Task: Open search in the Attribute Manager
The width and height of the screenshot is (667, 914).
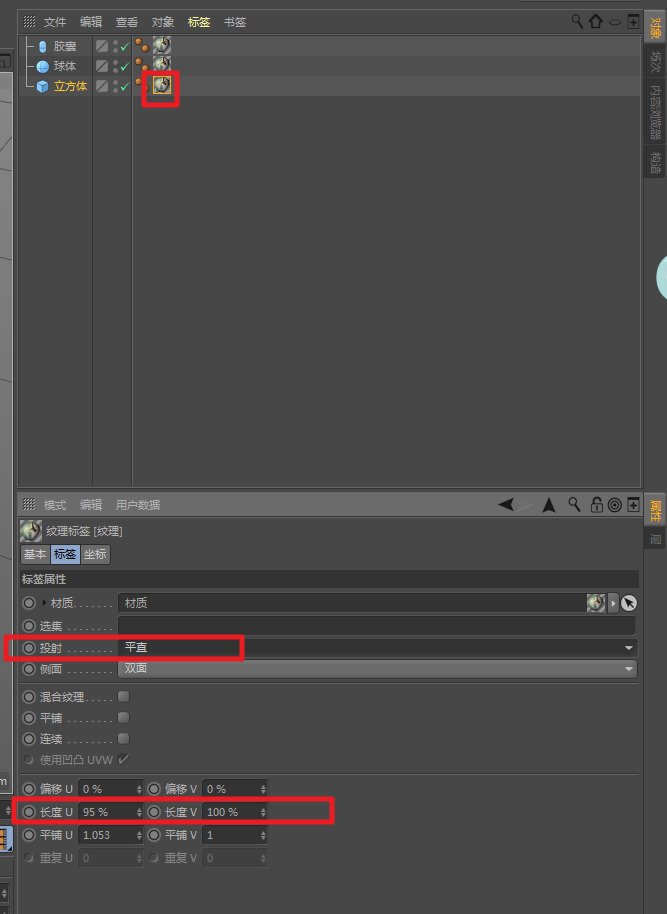Action: tap(574, 504)
